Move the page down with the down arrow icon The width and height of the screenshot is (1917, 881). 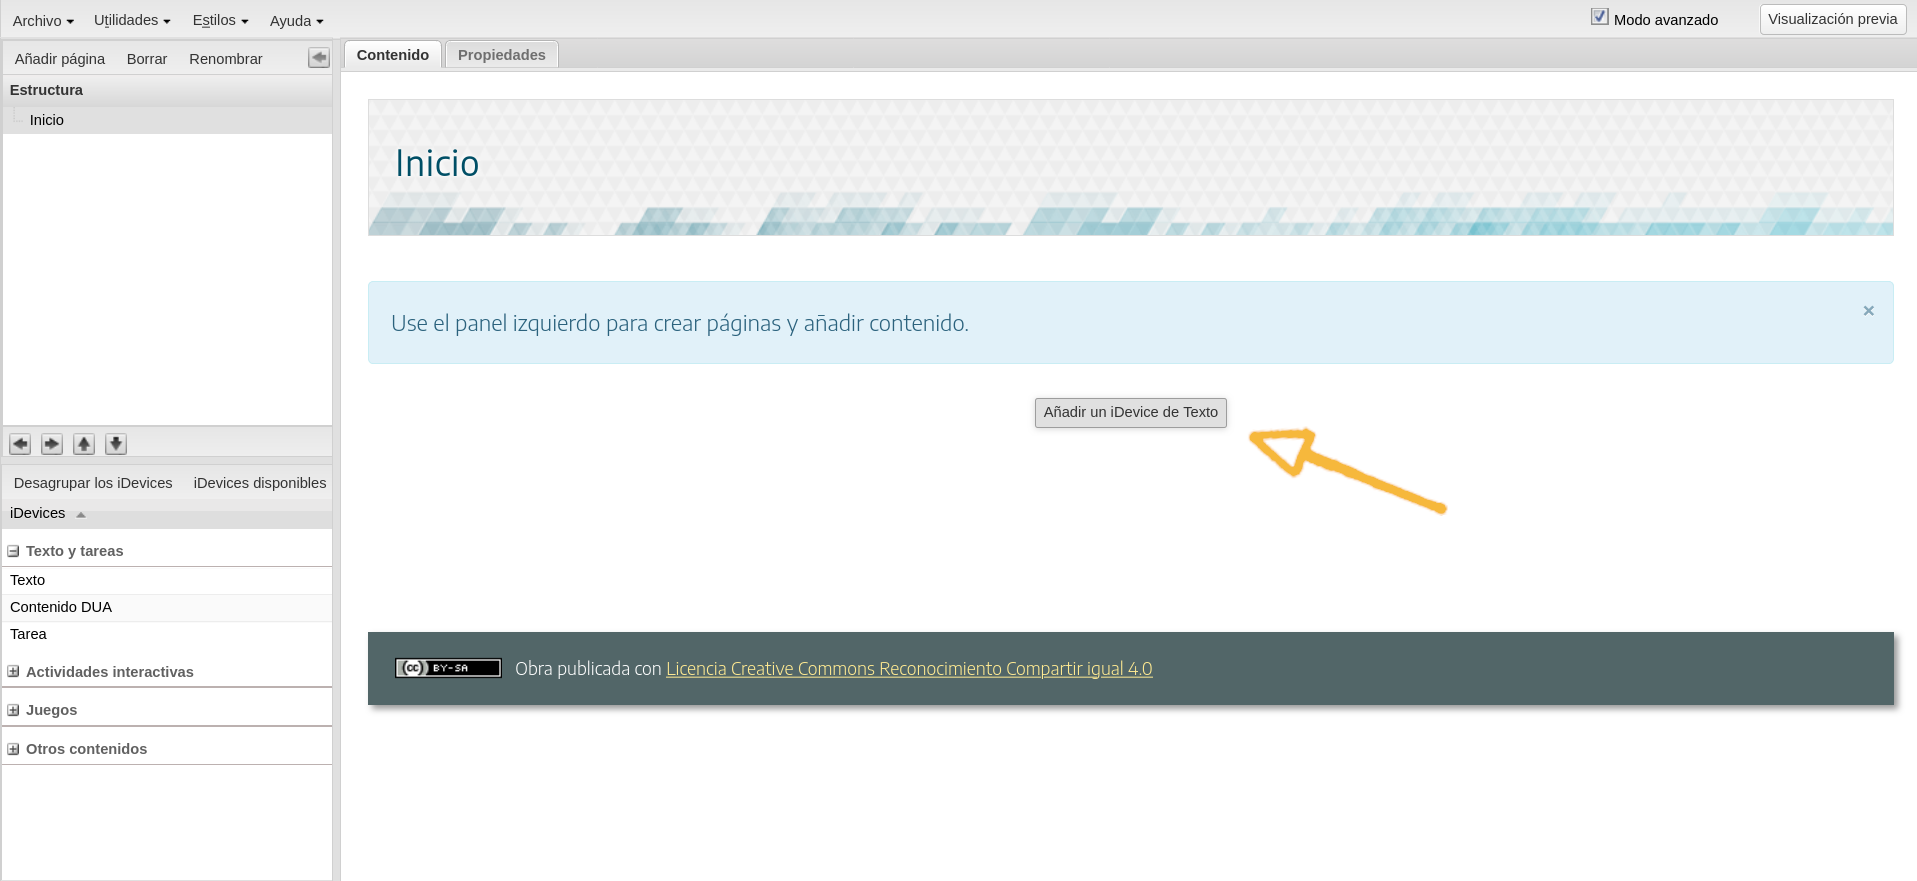click(116, 444)
